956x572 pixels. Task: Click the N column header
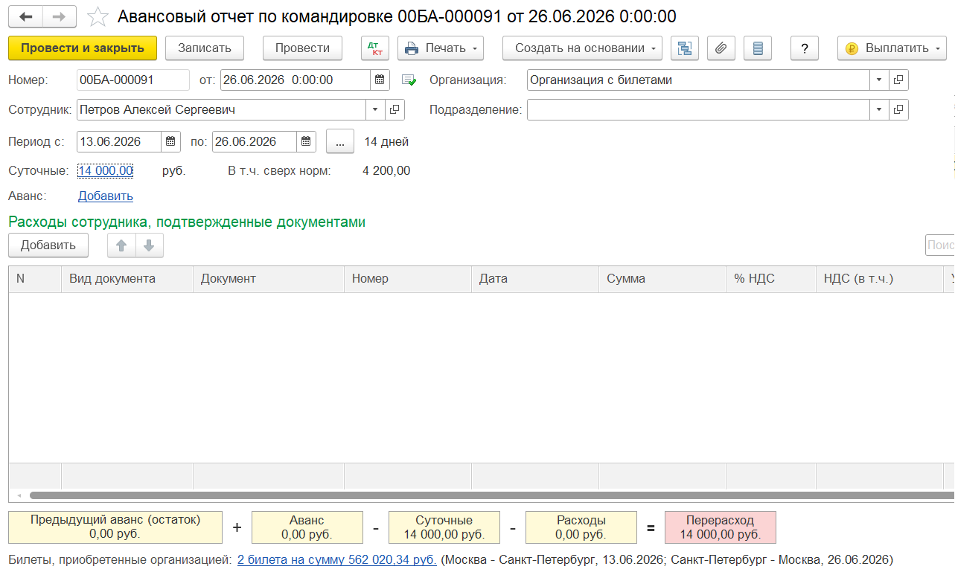click(x=35, y=279)
